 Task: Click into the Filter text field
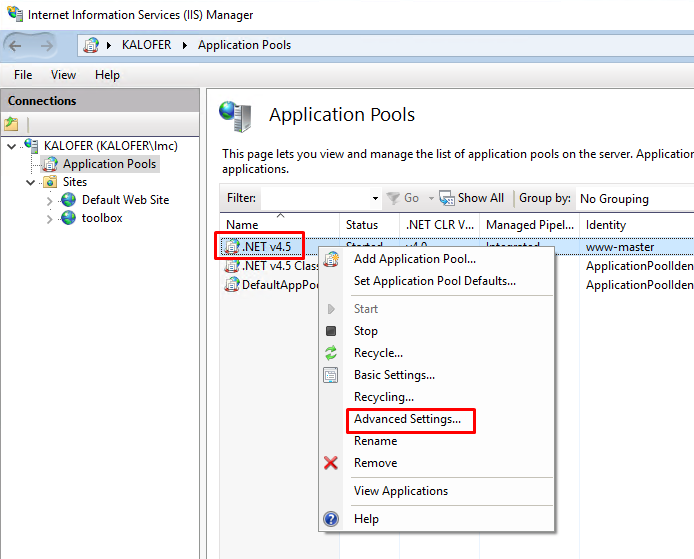coord(316,198)
